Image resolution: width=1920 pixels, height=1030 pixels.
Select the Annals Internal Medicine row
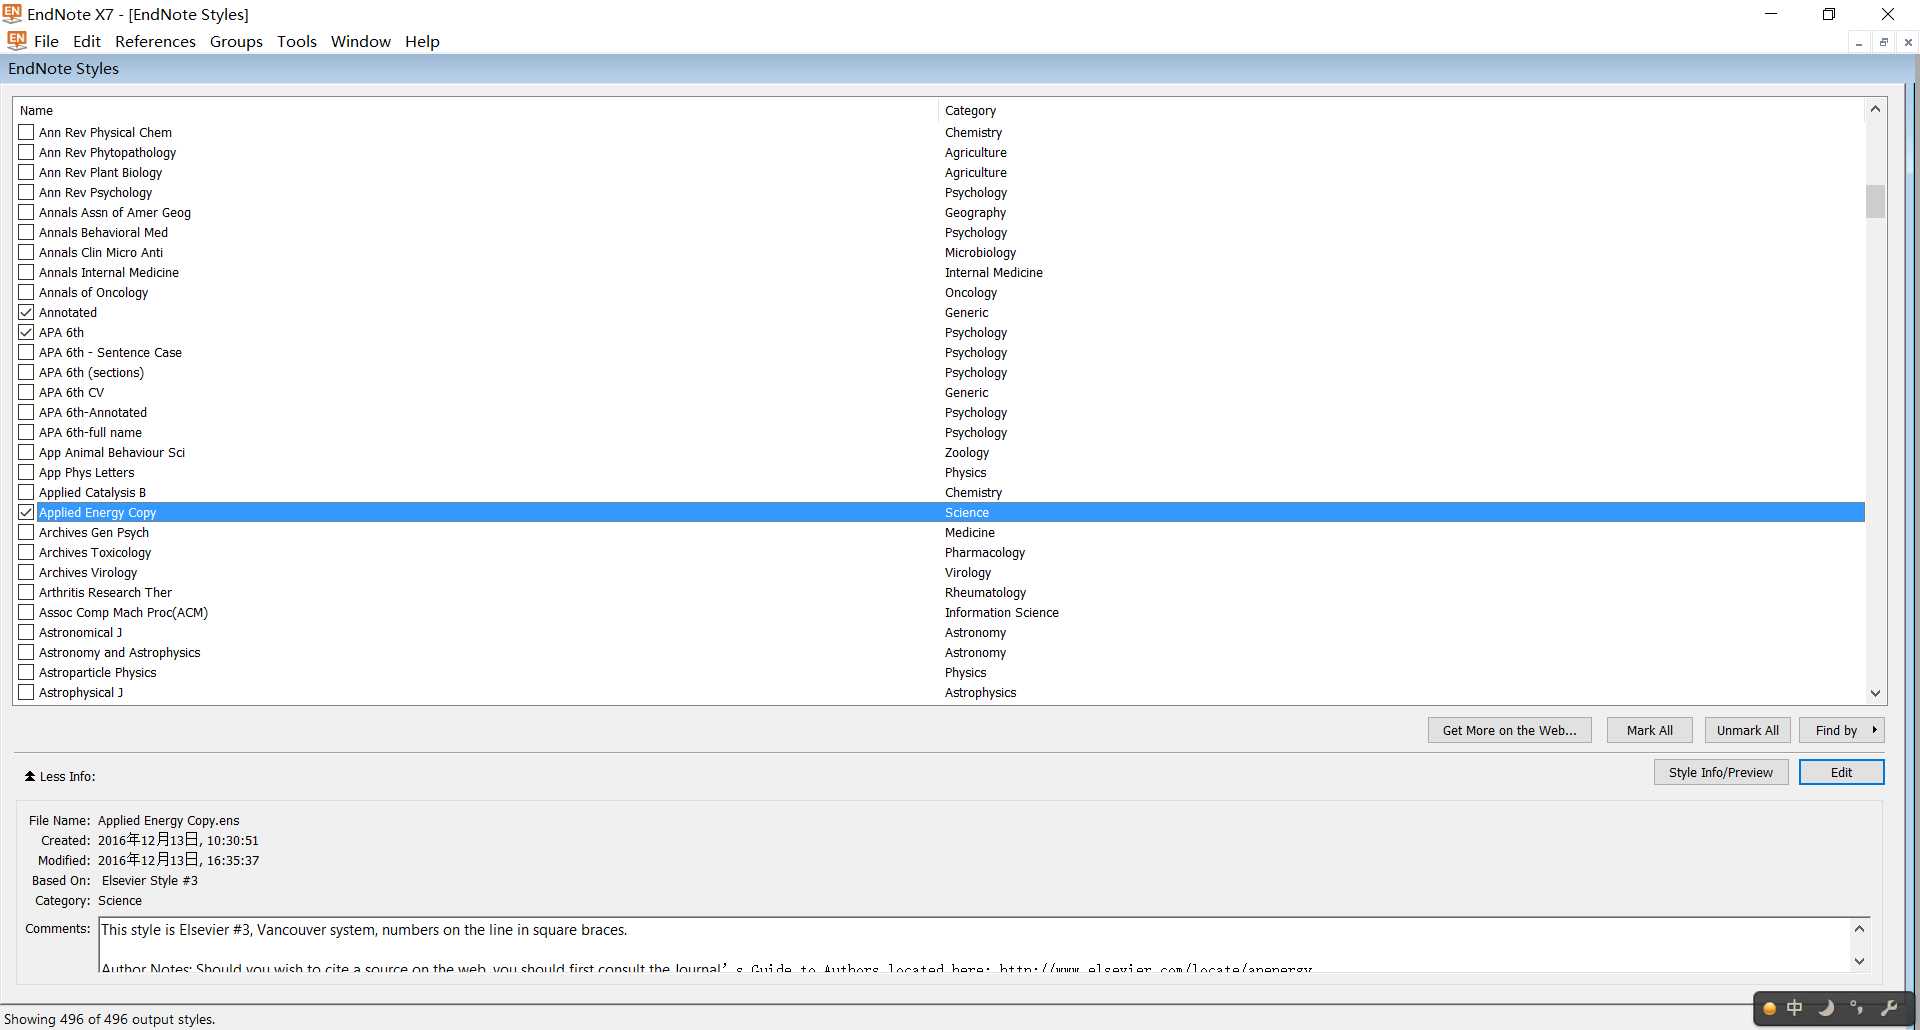(x=940, y=272)
